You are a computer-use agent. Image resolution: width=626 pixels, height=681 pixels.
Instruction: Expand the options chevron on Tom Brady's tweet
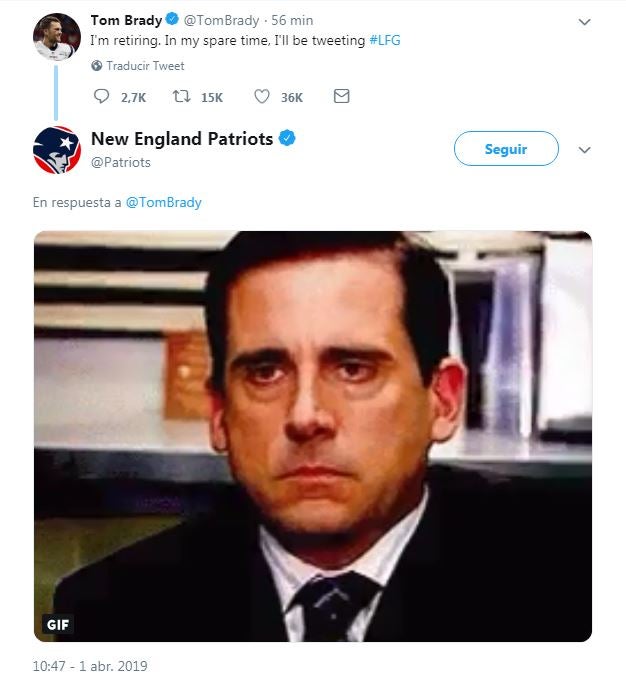(585, 20)
